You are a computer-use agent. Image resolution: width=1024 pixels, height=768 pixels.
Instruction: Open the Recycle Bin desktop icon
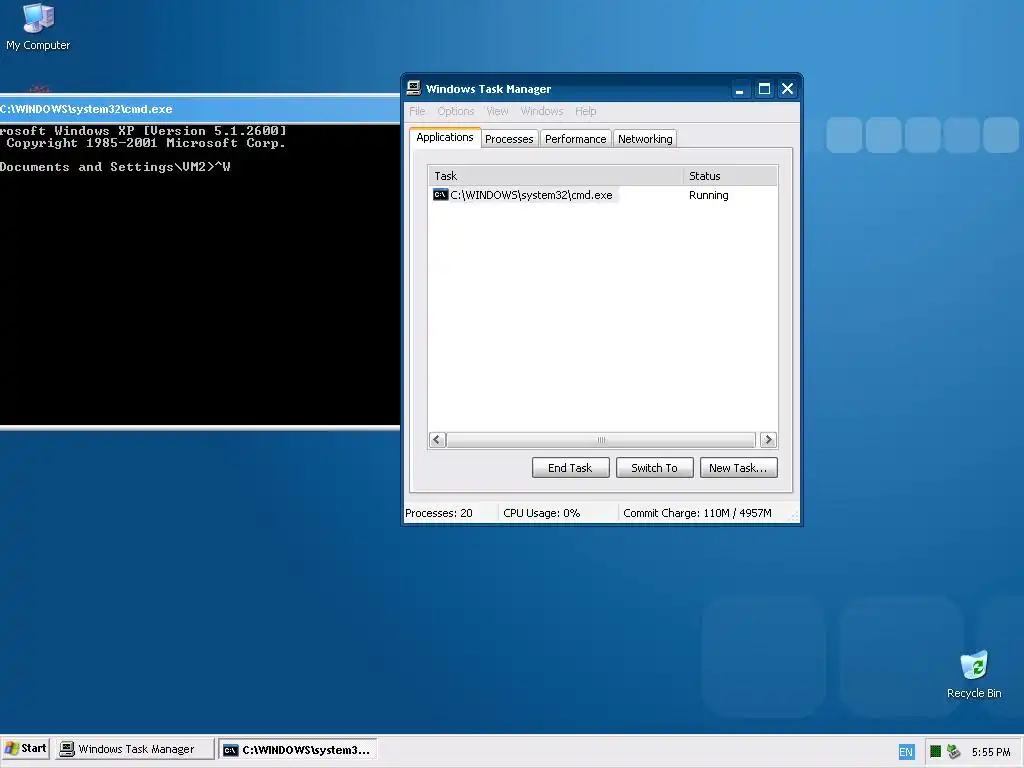pyautogui.click(x=974, y=675)
